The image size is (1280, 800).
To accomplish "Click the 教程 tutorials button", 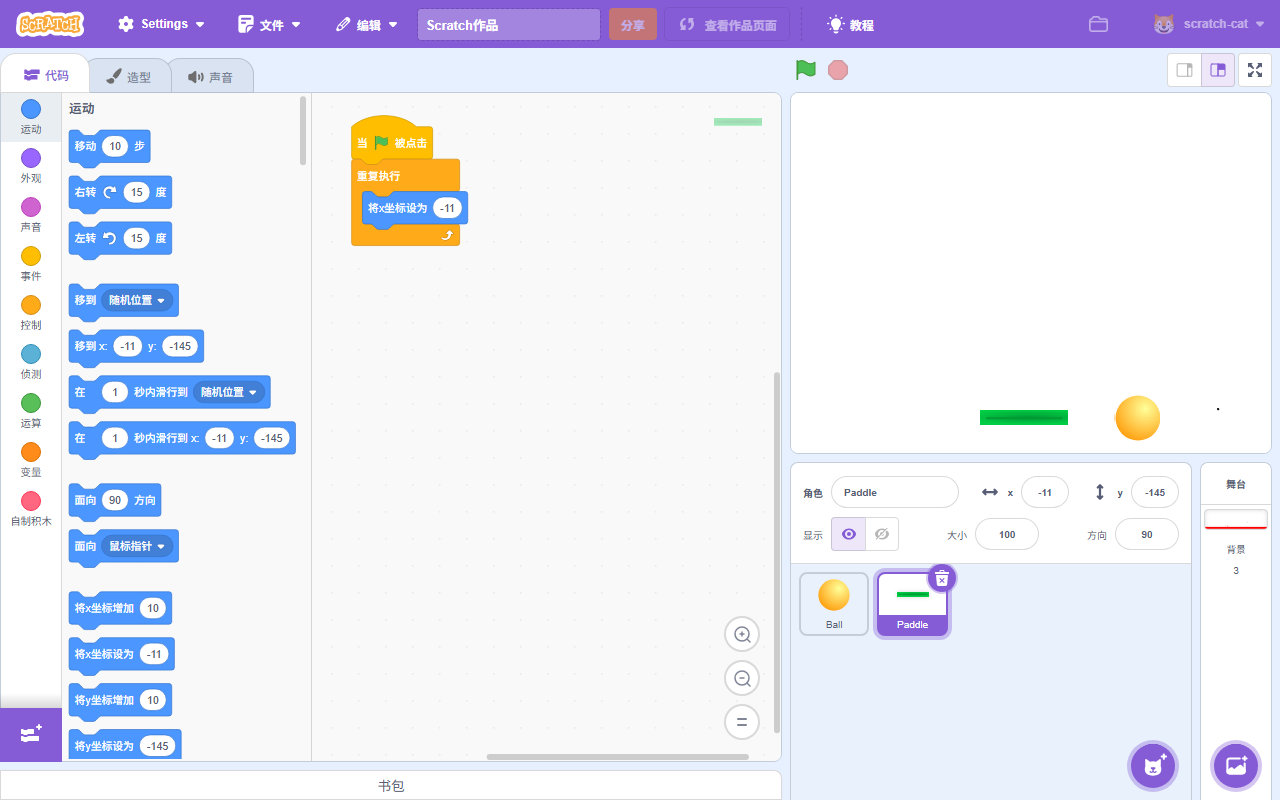I will click(x=850, y=24).
